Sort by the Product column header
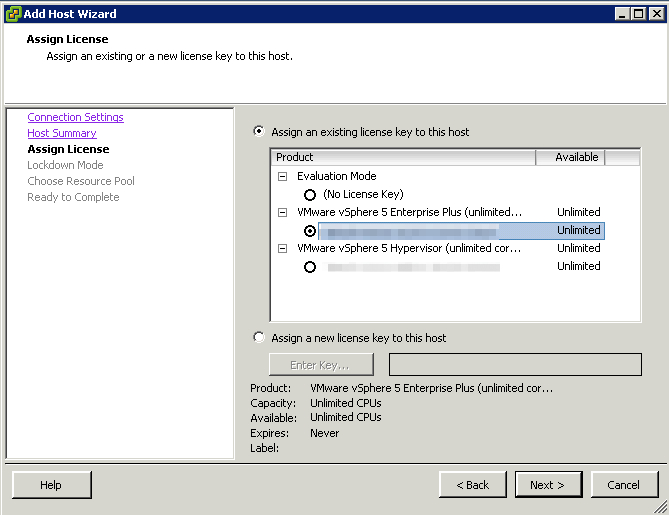This screenshot has width=669, height=515. (x=403, y=157)
